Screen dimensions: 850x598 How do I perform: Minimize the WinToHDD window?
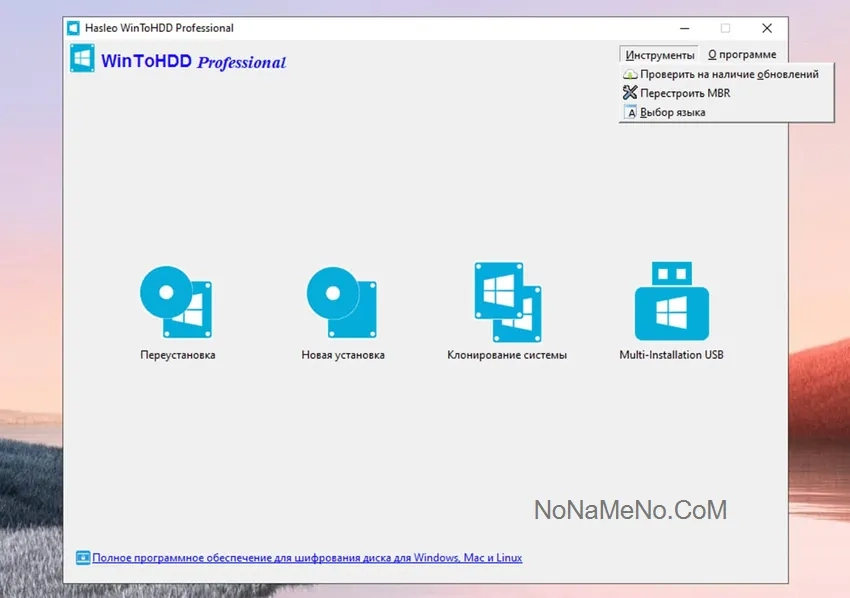tap(684, 28)
